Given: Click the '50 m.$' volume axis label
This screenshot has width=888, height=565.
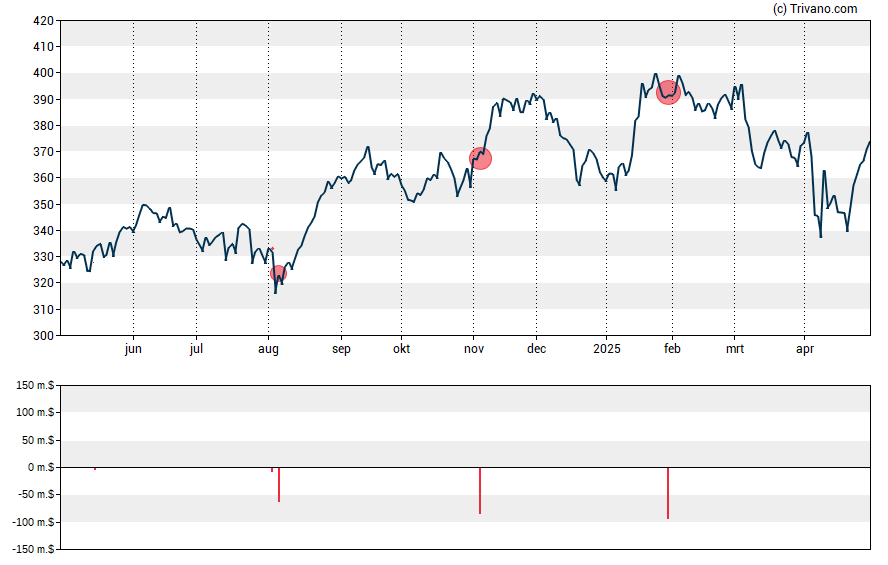Looking at the screenshot, I should pos(38,440).
